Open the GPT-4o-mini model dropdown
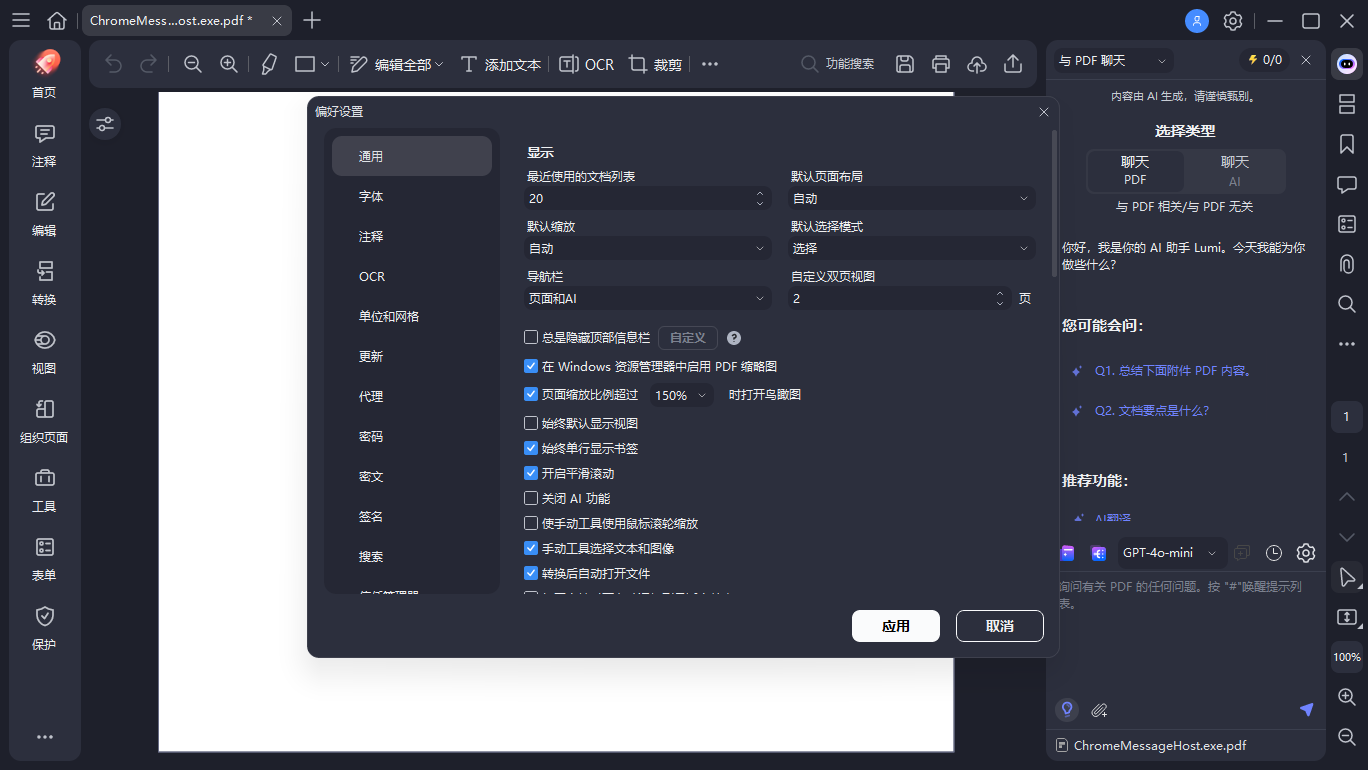1368x770 pixels. tap(1172, 553)
